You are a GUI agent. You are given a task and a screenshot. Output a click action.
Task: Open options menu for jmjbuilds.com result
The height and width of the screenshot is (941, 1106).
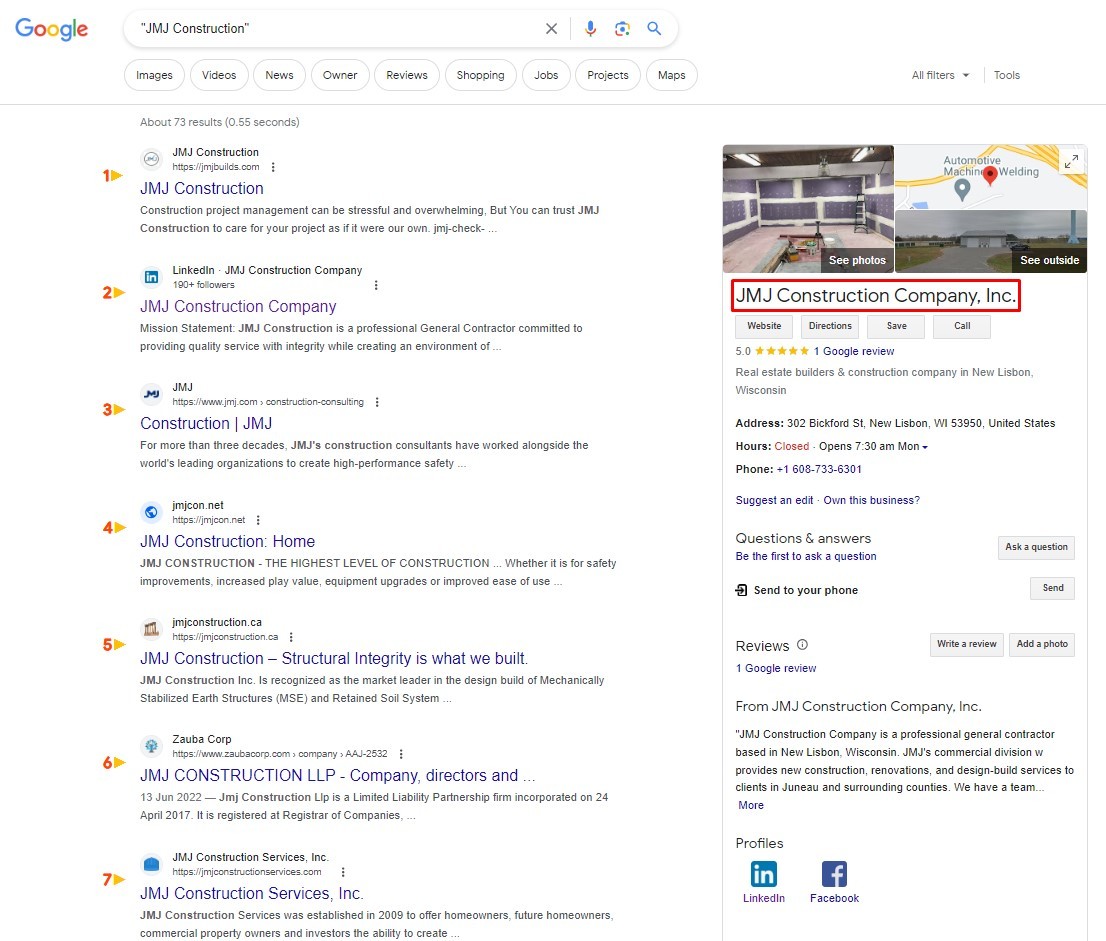tap(273, 167)
